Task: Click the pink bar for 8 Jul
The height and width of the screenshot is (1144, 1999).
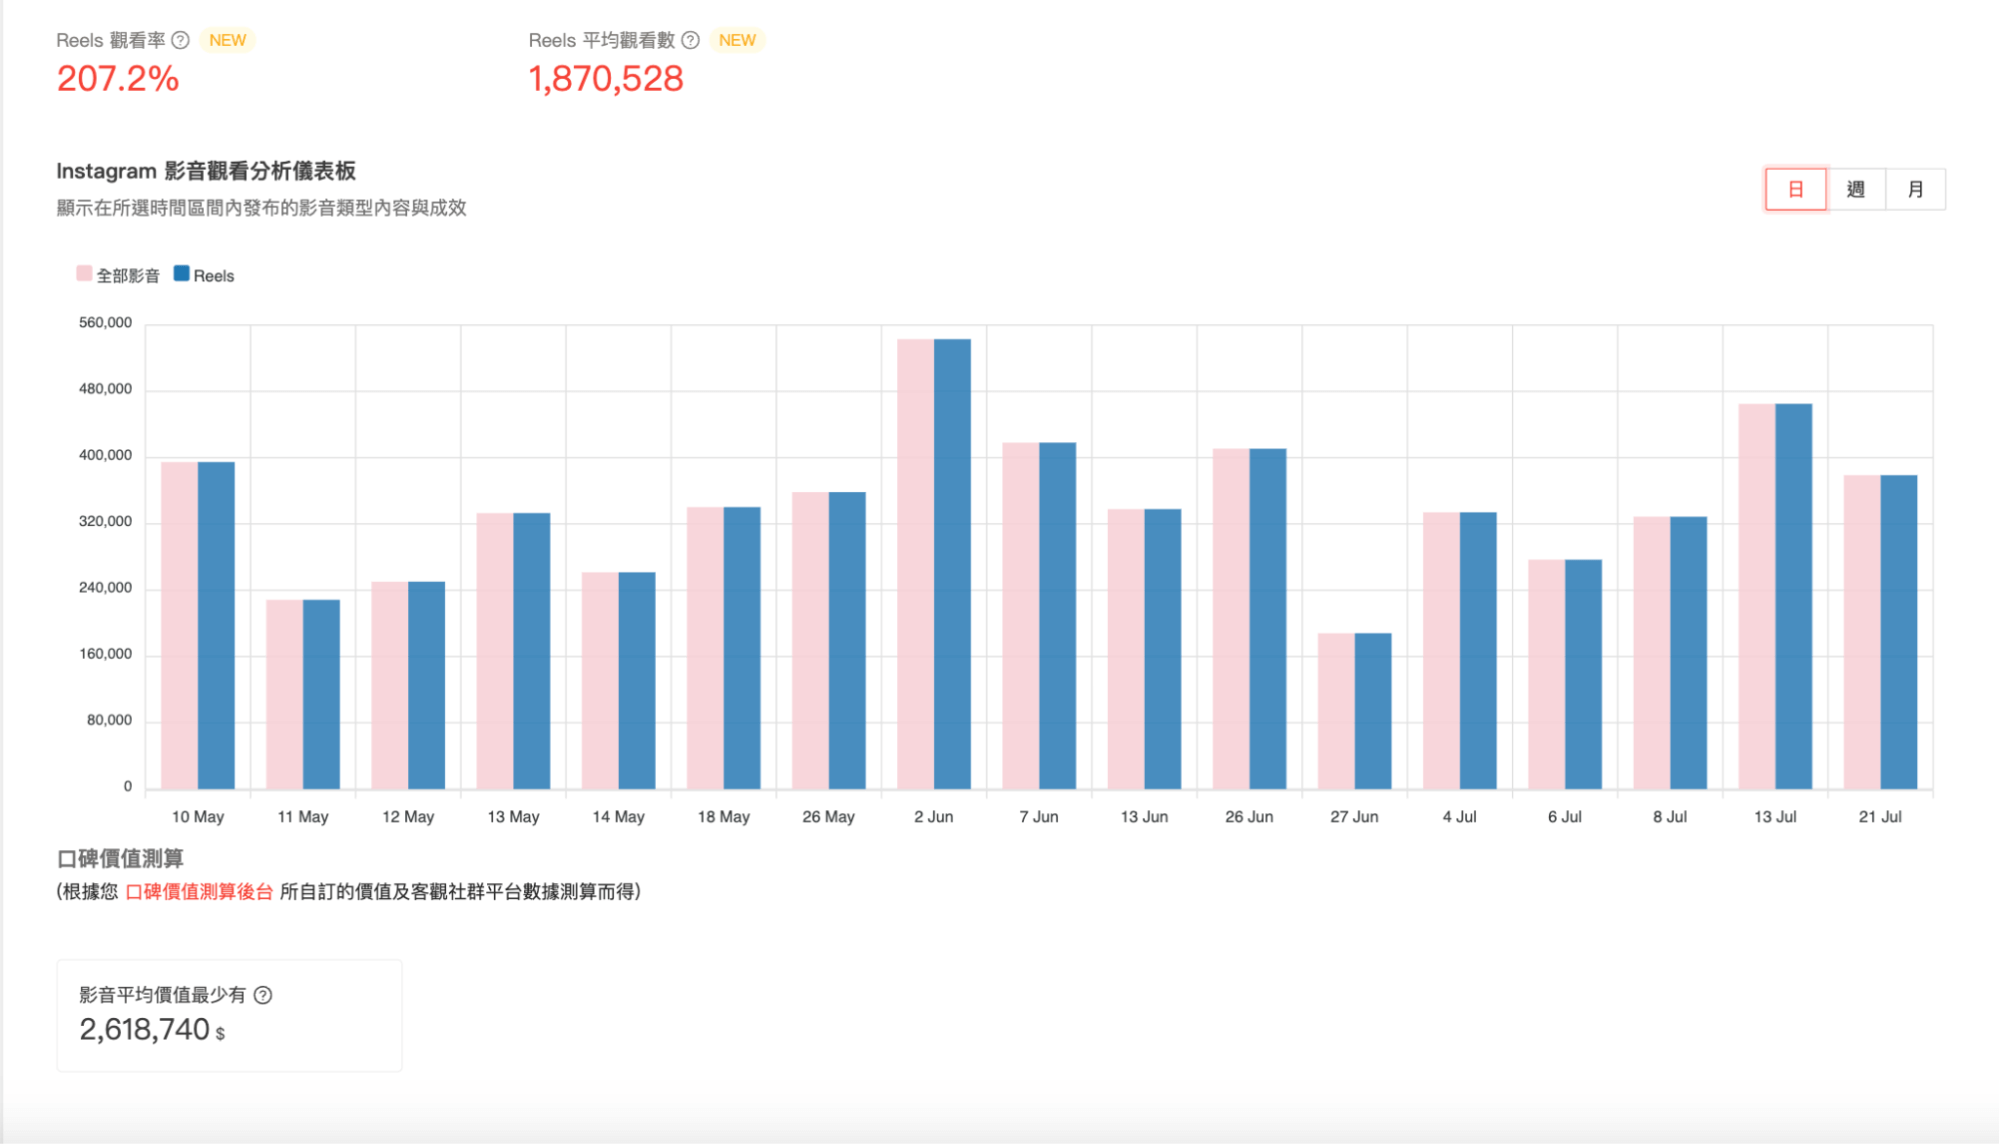Action: tap(1652, 653)
